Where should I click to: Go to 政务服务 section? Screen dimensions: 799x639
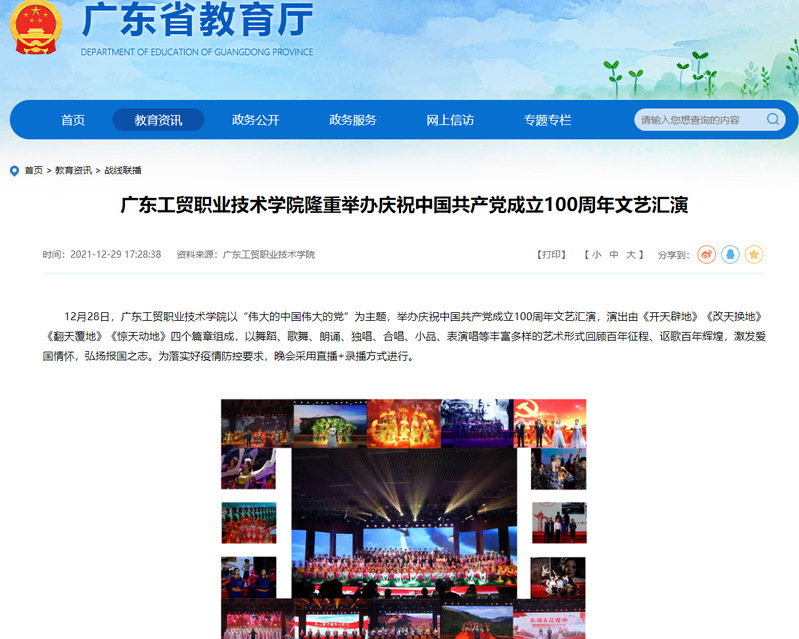pos(353,120)
